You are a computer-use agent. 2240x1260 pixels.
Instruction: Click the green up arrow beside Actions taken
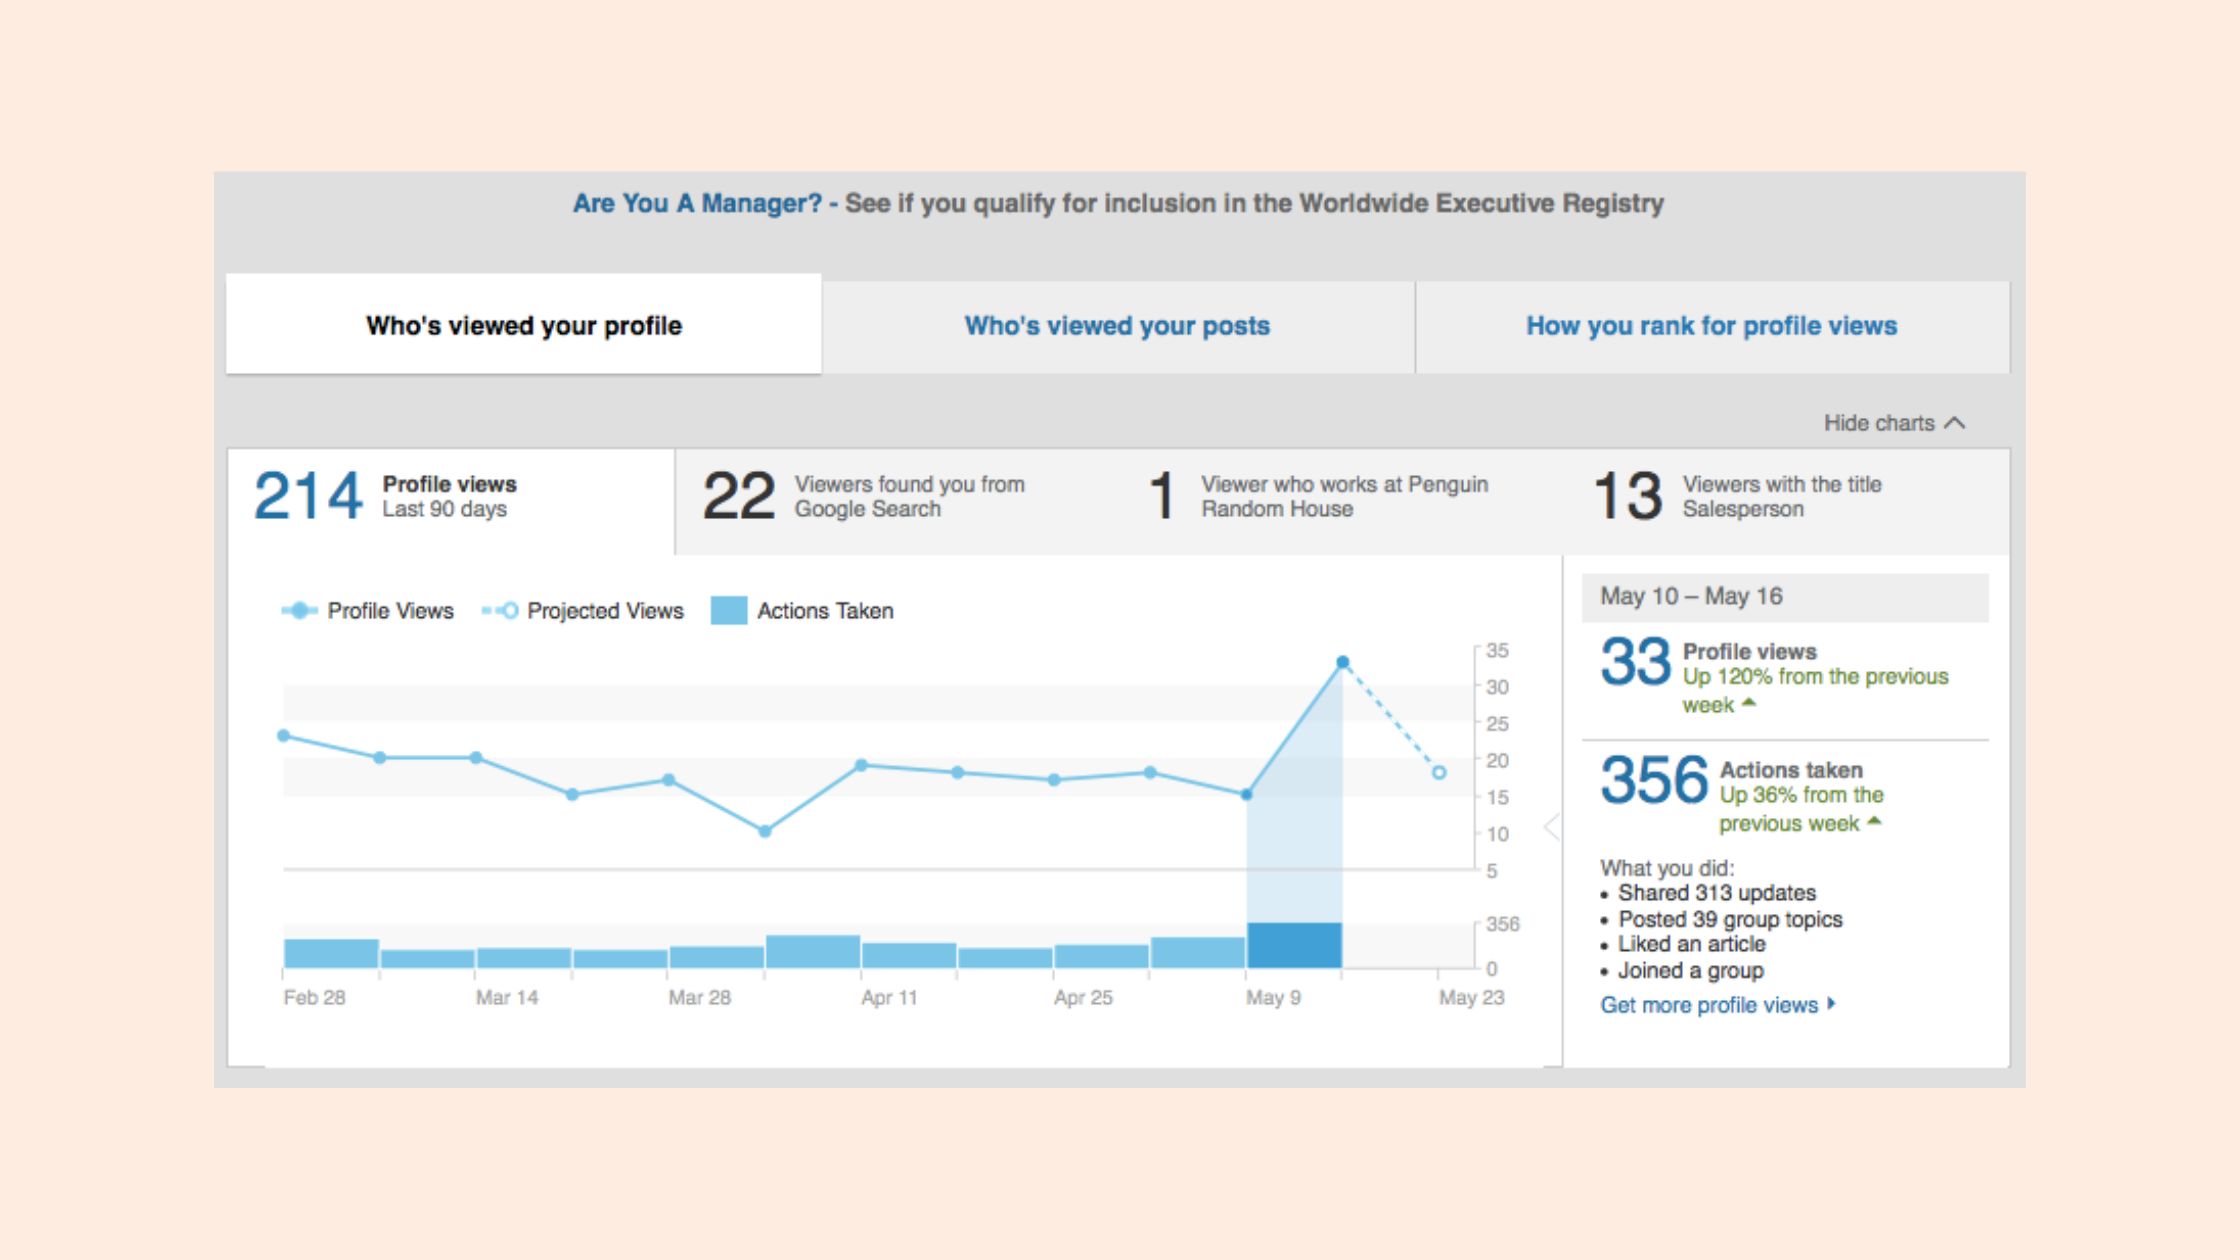(1874, 821)
